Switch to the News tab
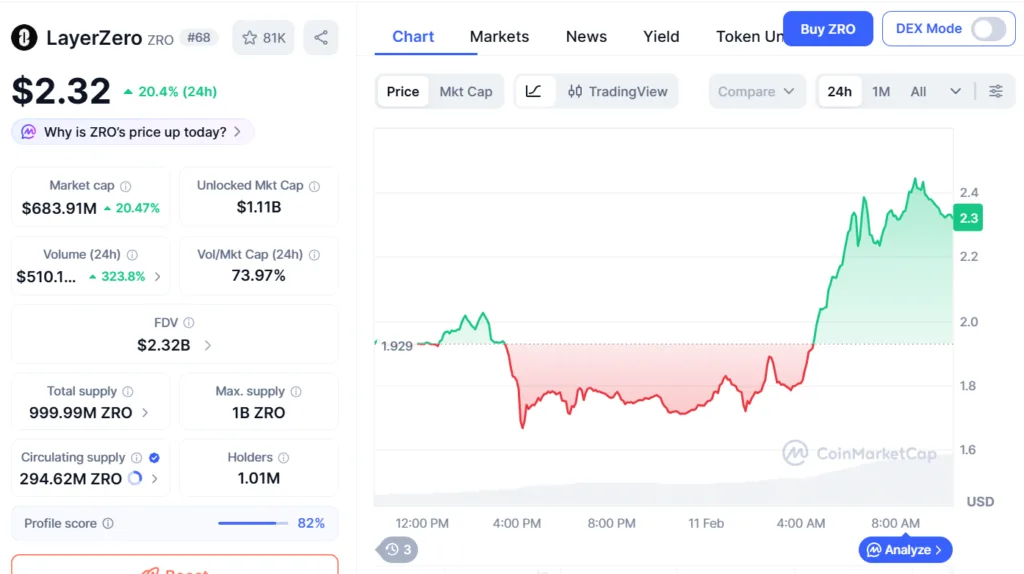Screen dimensions: 1024x574 click(x=586, y=37)
